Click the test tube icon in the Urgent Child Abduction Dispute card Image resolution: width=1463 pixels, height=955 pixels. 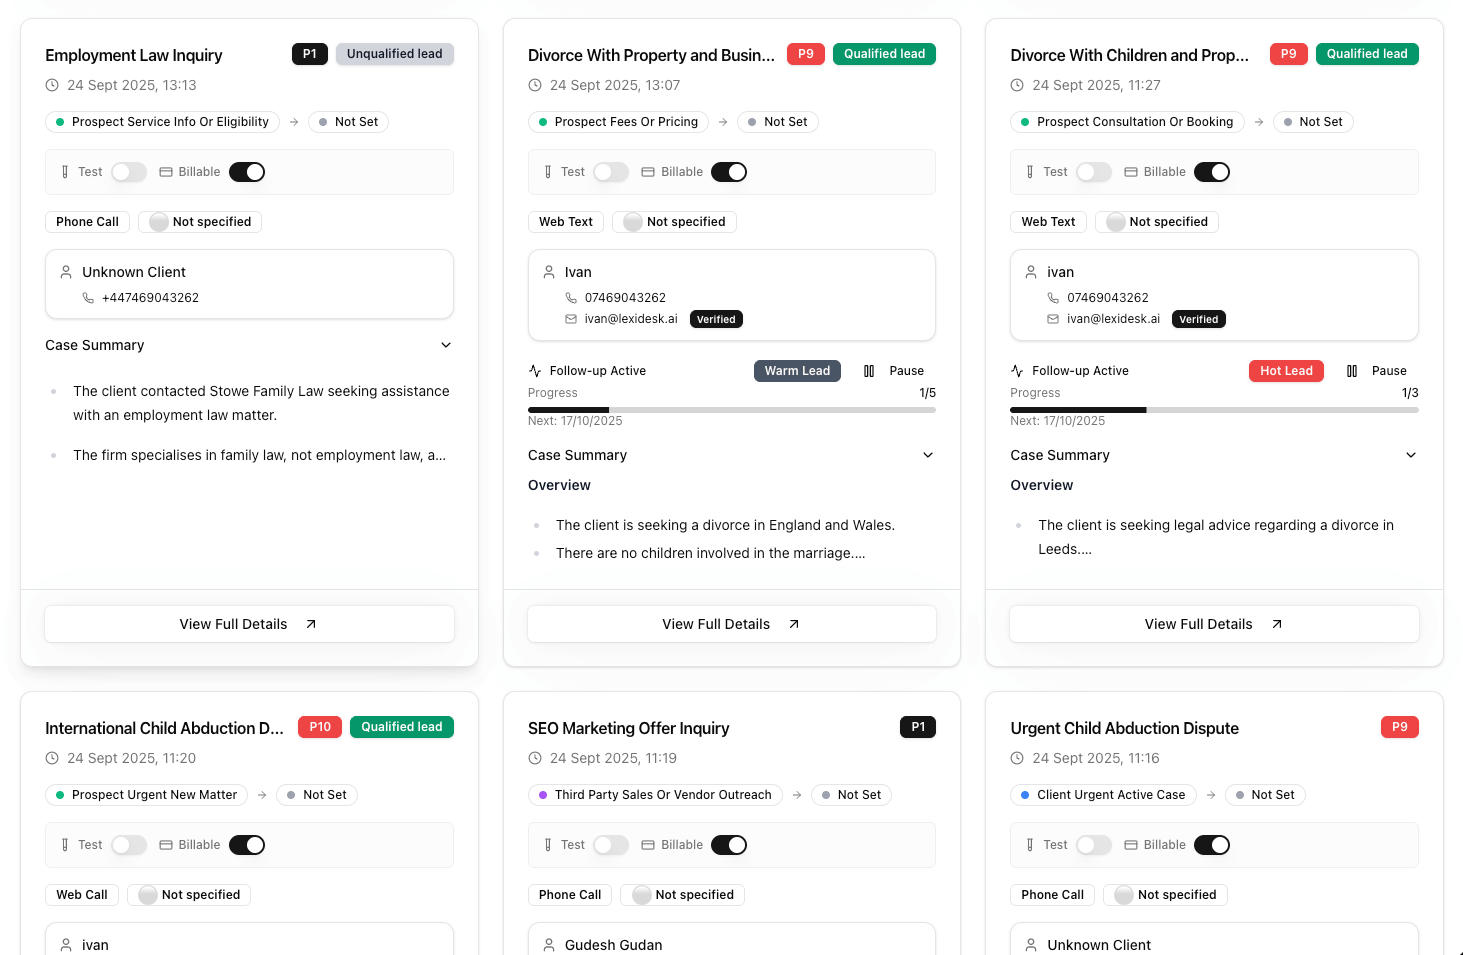tap(1030, 845)
